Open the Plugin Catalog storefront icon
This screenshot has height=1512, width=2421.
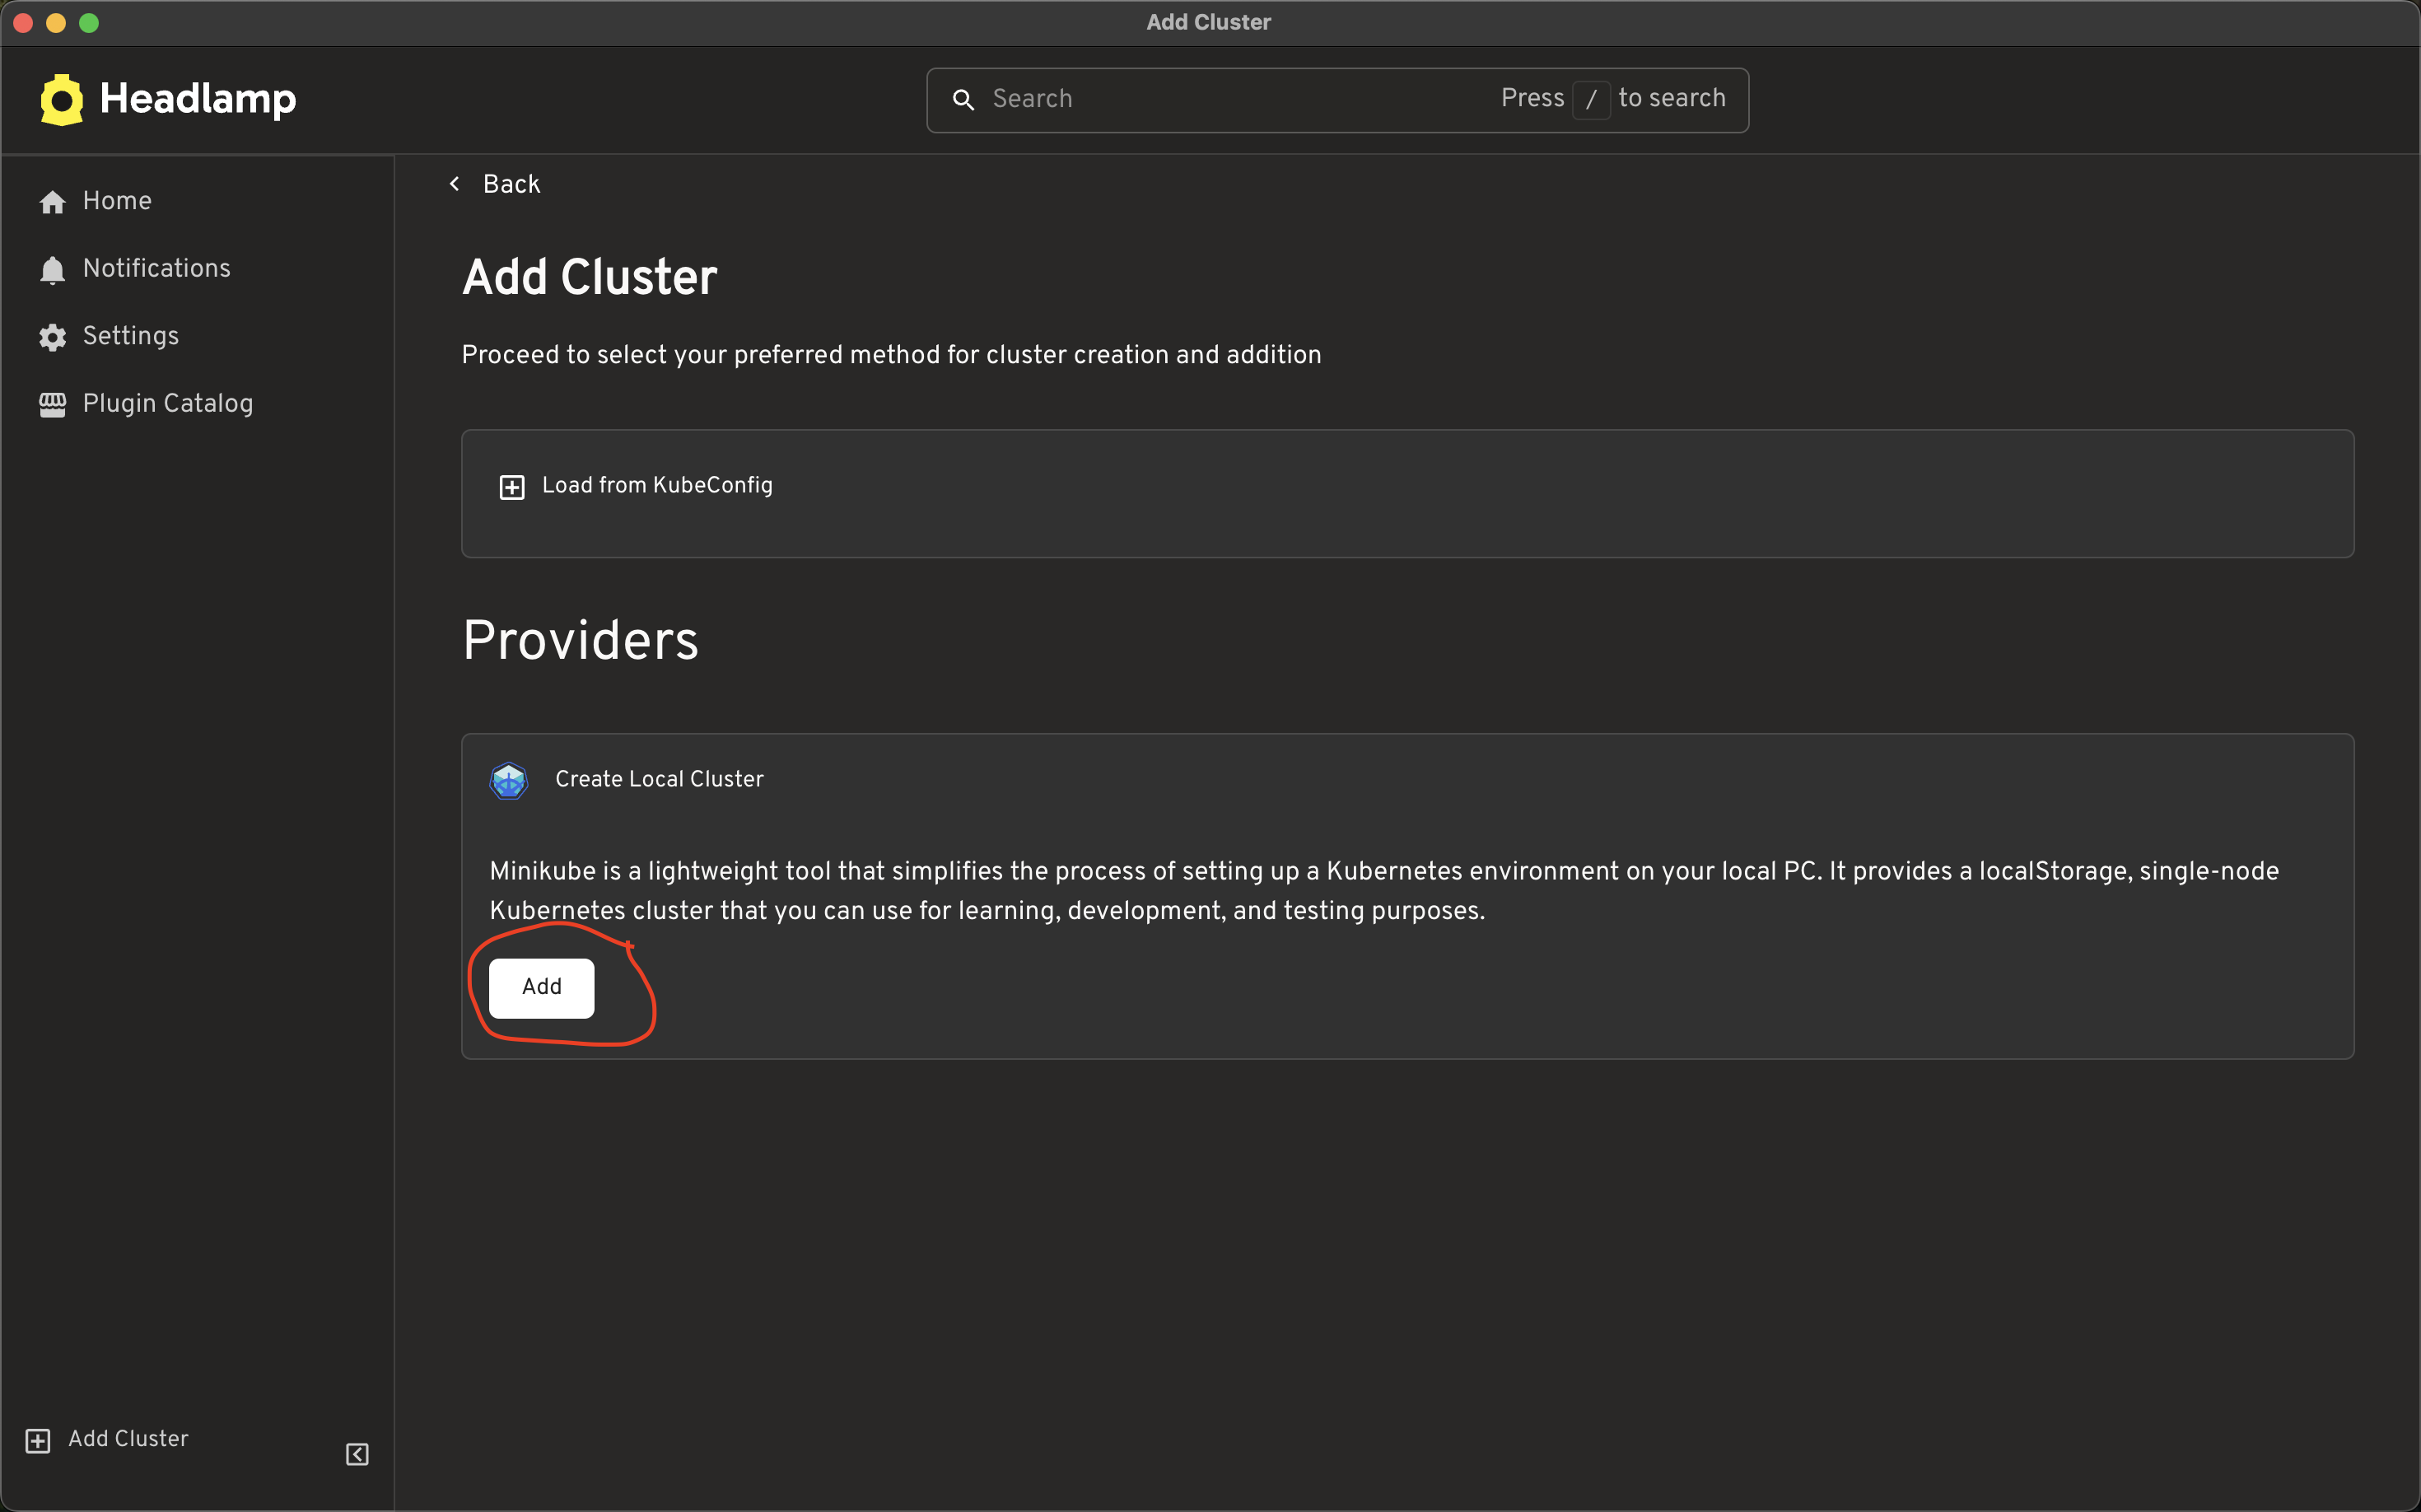pos(52,404)
